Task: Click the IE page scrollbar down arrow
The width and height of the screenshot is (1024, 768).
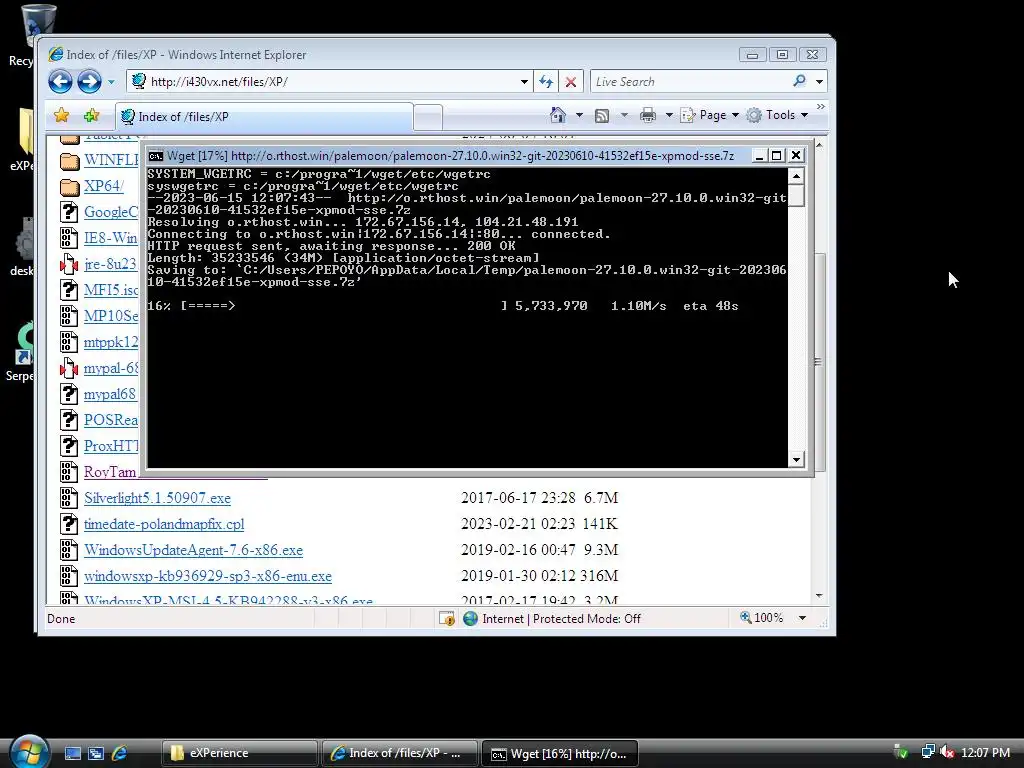Action: [819, 596]
